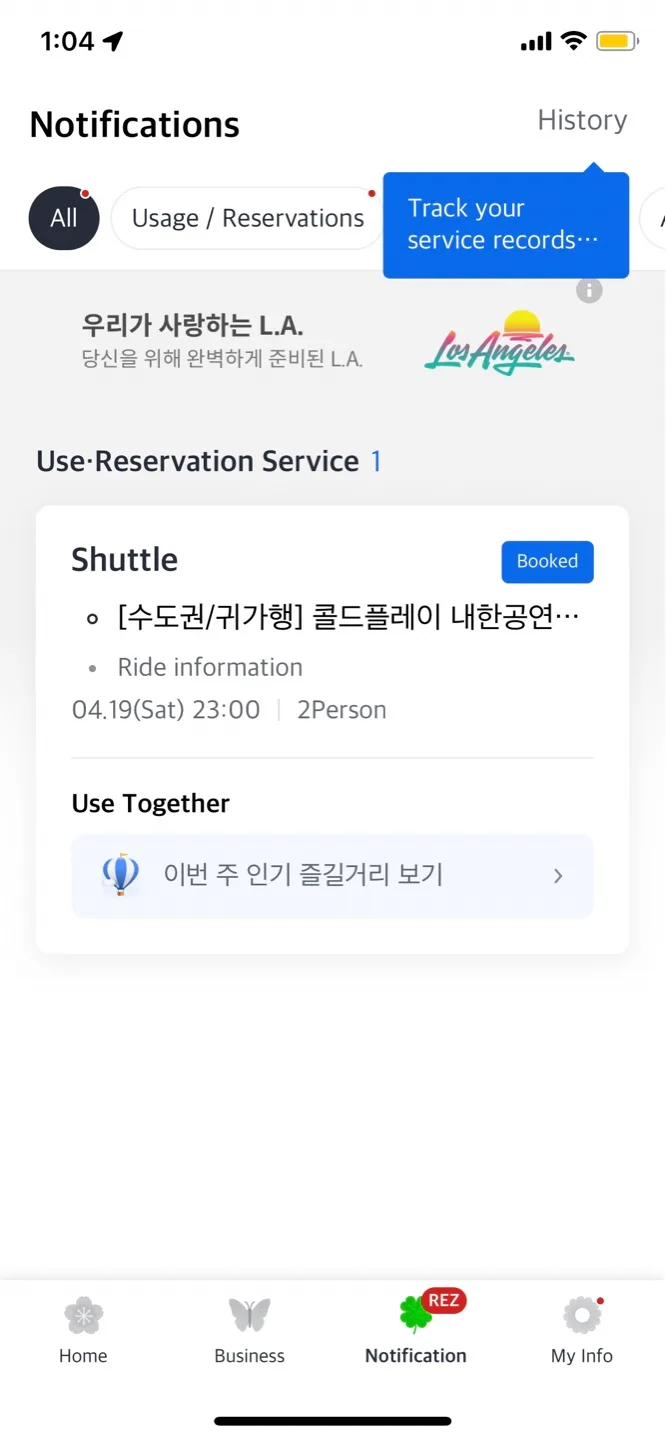Switch to the Notification tab label

[x=416, y=1356]
